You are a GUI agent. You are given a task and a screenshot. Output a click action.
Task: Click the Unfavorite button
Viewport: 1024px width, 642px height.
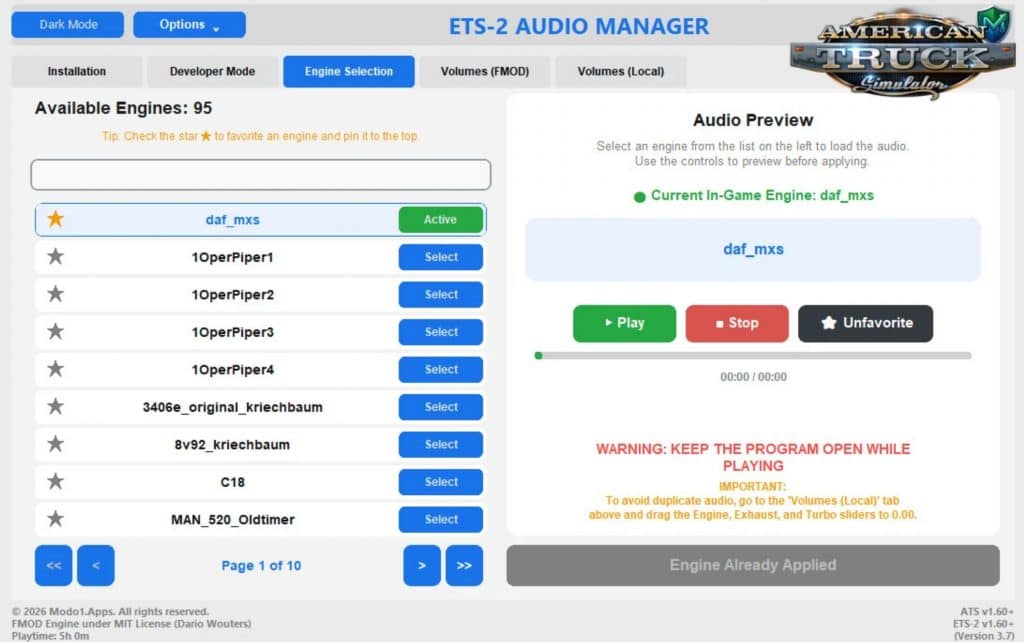pyautogui.click(x=865, y=323)
